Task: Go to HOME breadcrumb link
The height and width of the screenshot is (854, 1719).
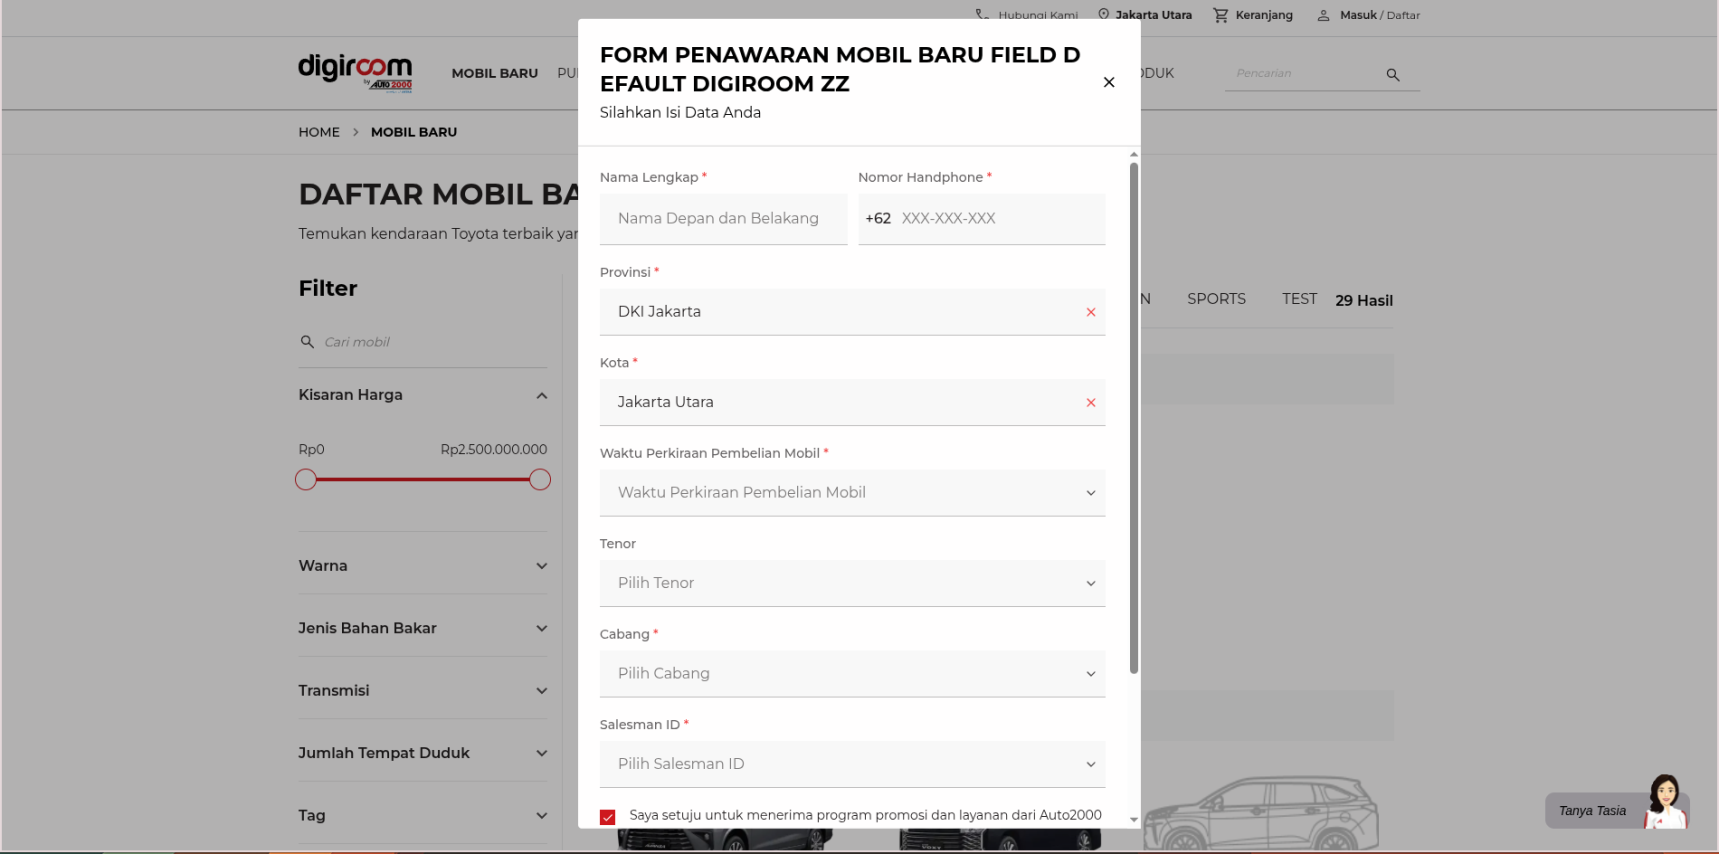Action: tap(319, 132)
